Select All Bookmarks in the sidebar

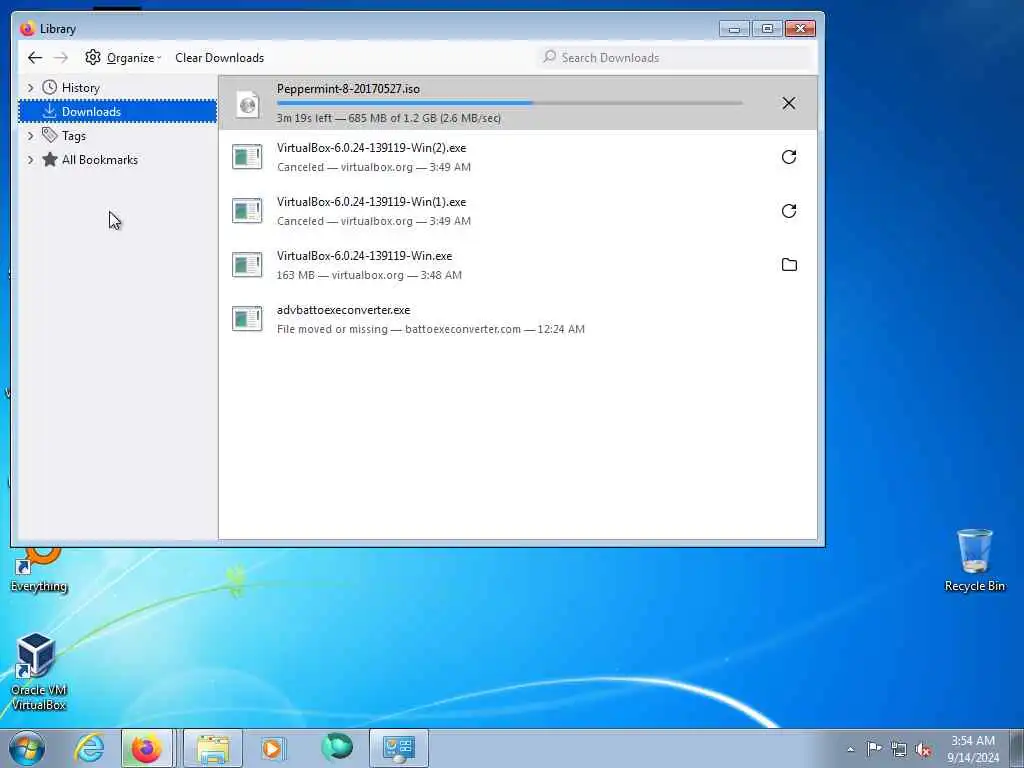[x=99, y=160]
